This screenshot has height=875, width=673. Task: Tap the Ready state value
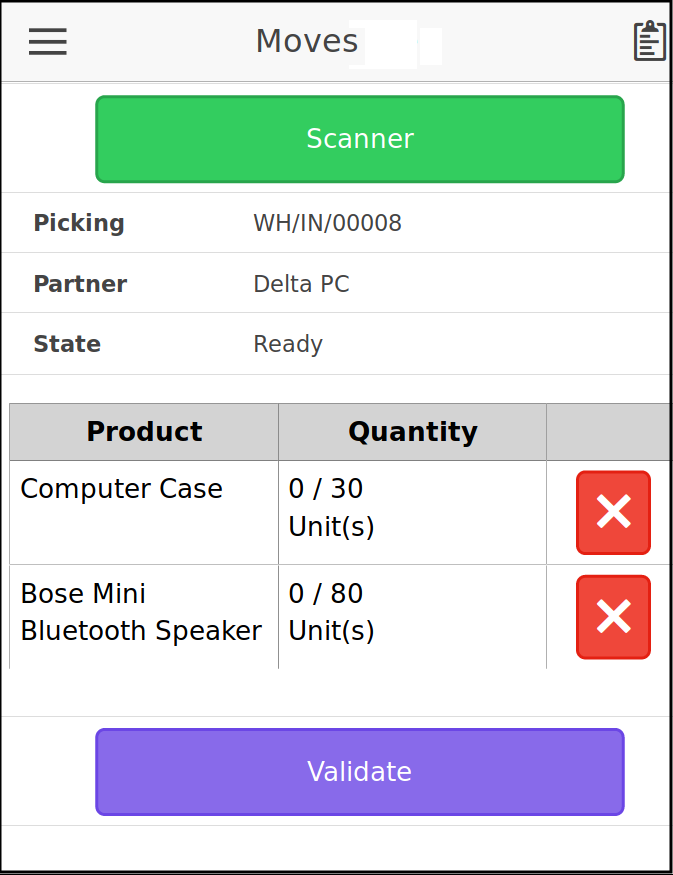(x=288, y=344)
